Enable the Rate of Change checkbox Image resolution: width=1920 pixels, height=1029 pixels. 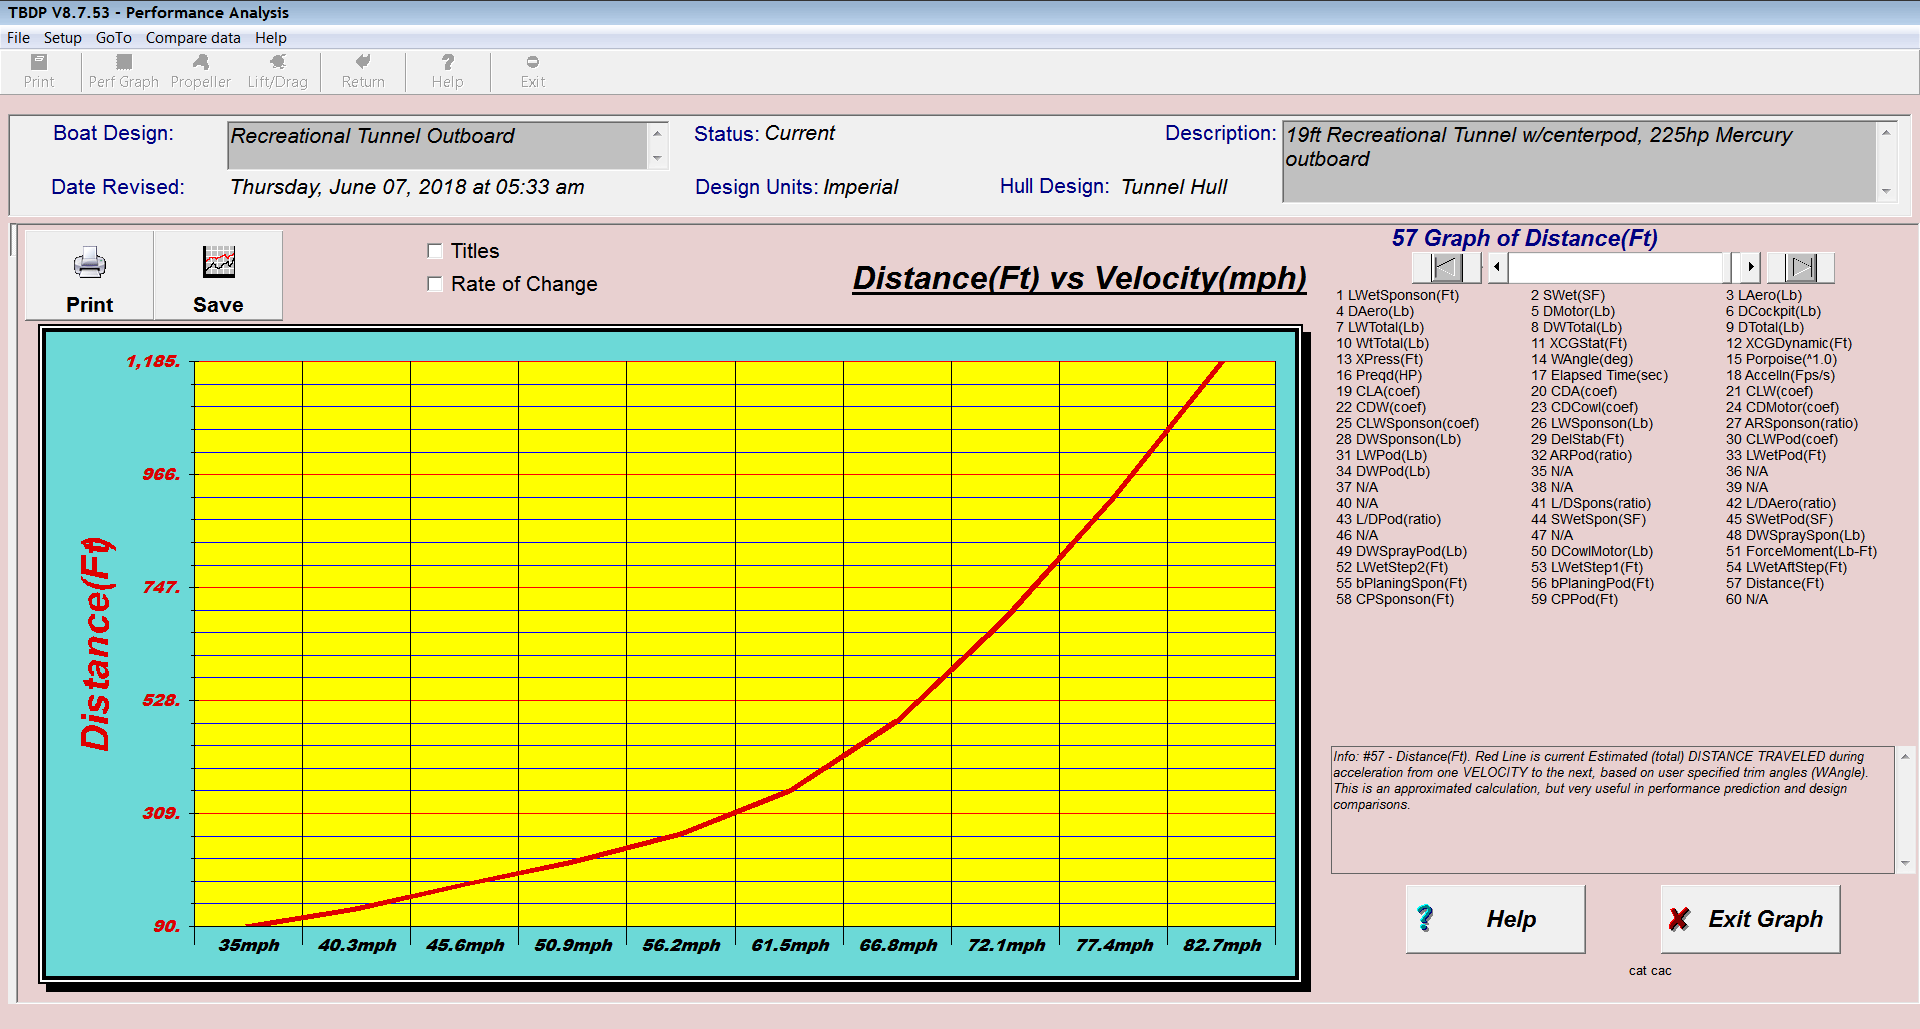(435, 284)
